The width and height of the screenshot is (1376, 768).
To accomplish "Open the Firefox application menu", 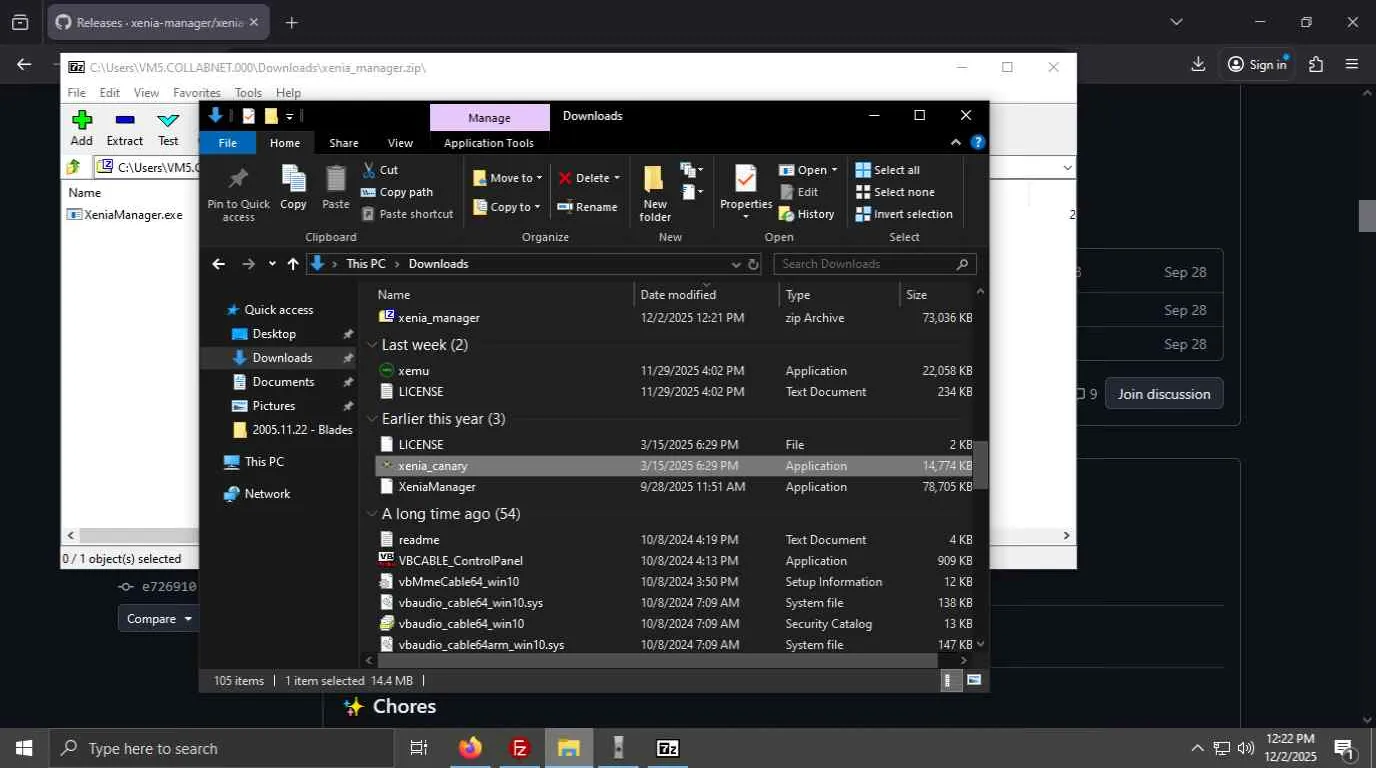I will tap(1352, 64).
